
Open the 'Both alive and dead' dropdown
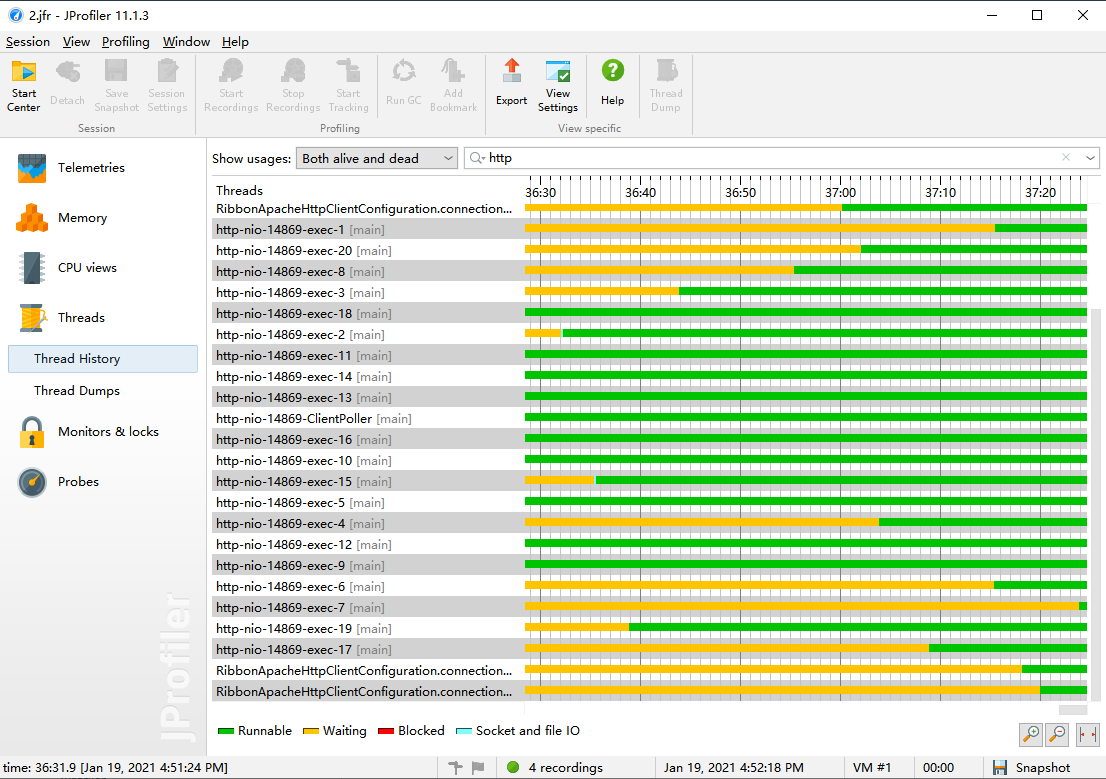pyautogui.click(x=377, y=158)
